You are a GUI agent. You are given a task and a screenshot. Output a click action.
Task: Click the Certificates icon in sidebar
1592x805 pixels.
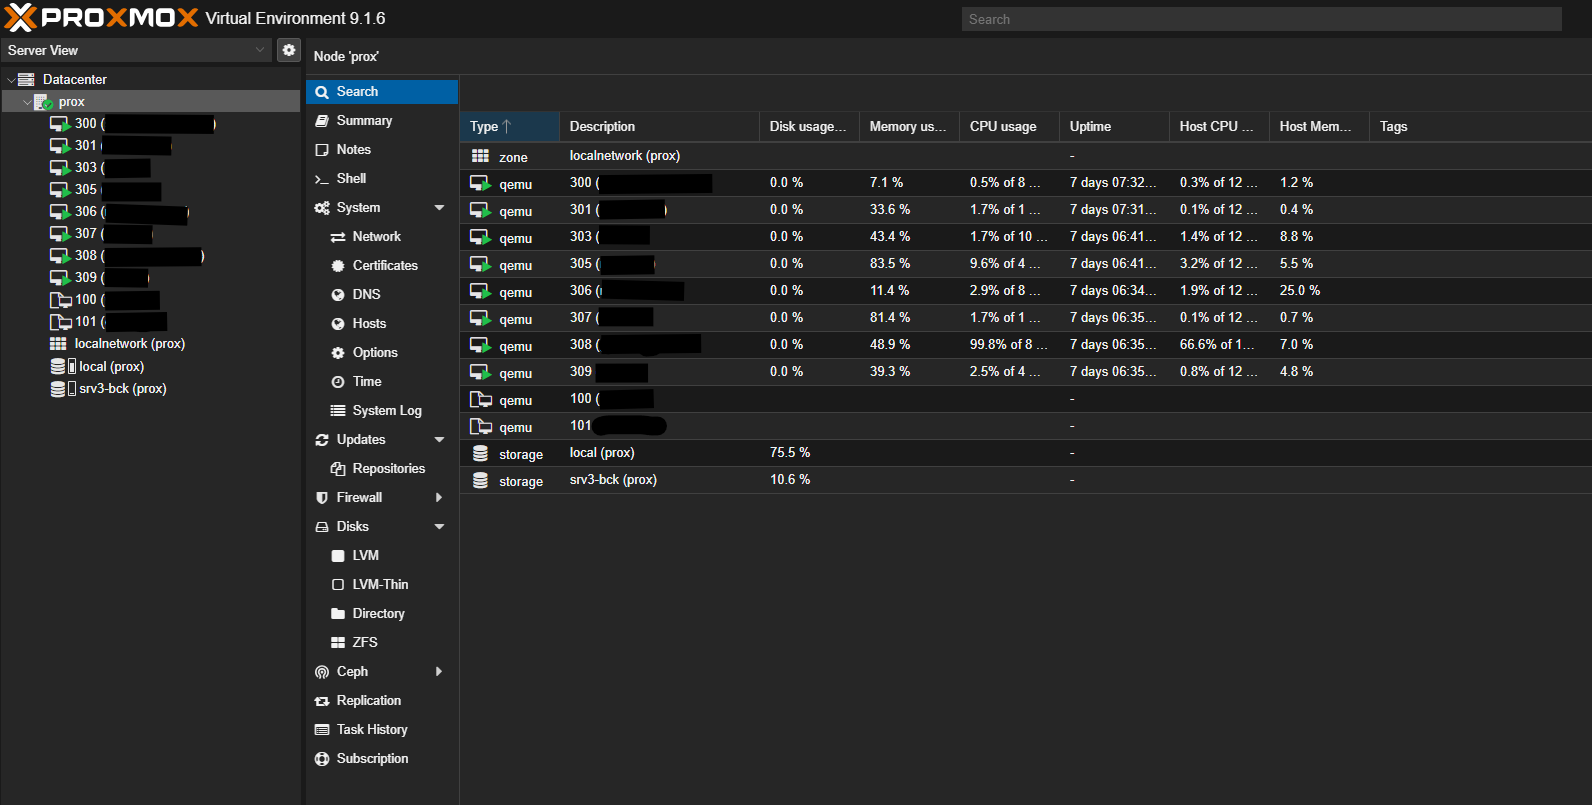coord(338,266)
